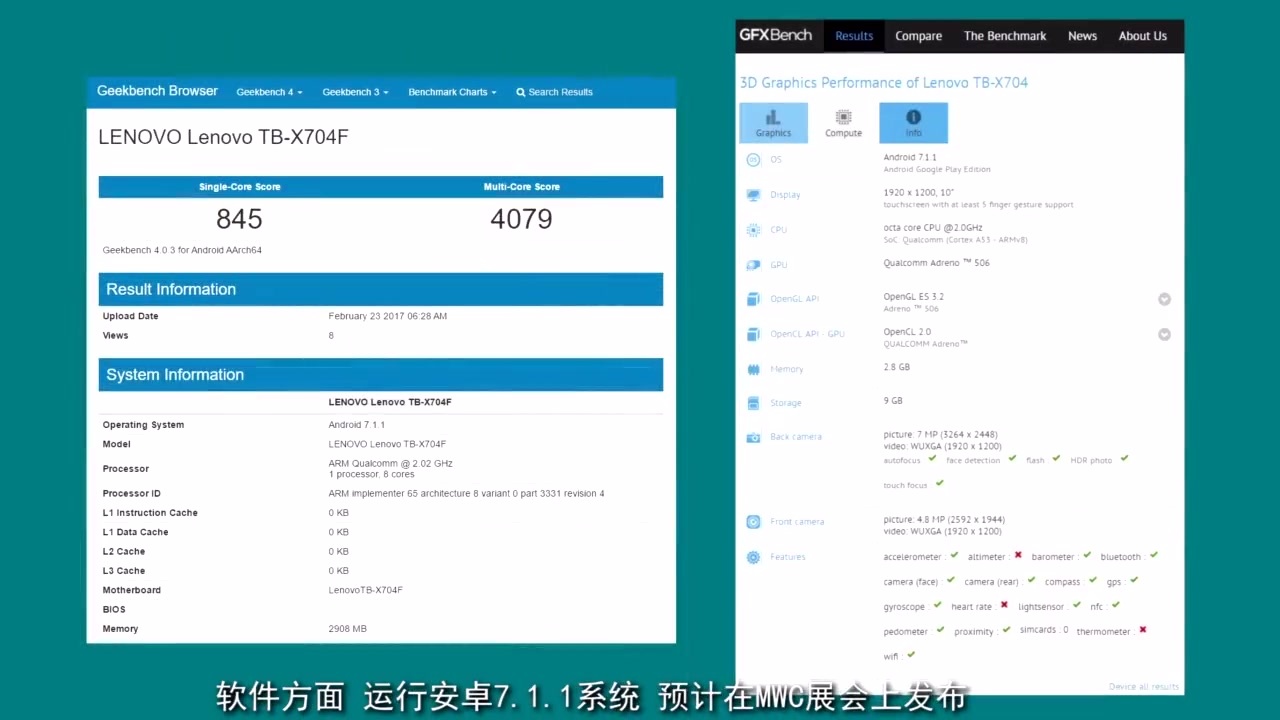Open The Benchmark menu item
The height and width of the screenshot is (720, 1280).
[1005, 36]
